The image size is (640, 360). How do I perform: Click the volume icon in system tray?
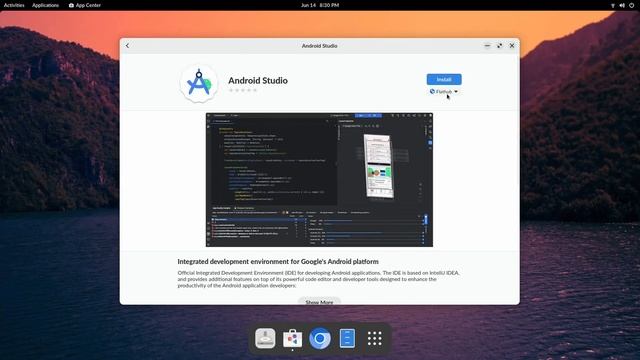[622, 5]
